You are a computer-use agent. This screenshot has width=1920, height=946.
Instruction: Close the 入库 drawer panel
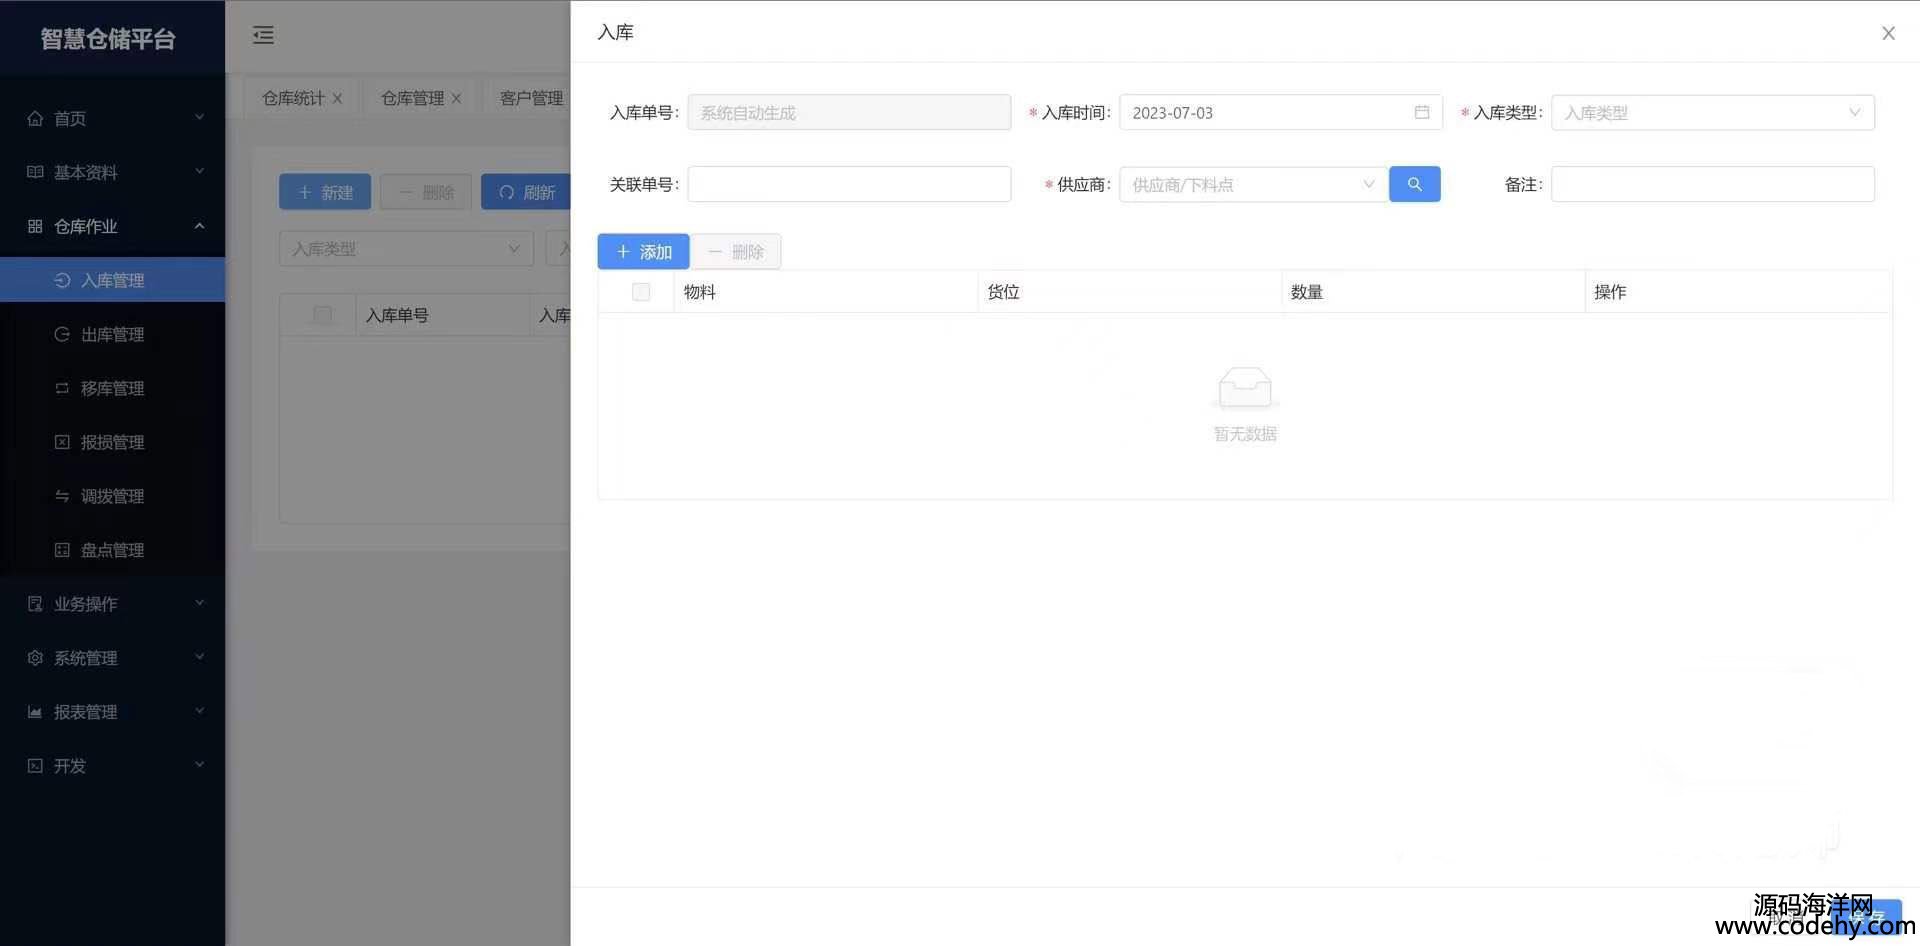(x=1888, y=33)
